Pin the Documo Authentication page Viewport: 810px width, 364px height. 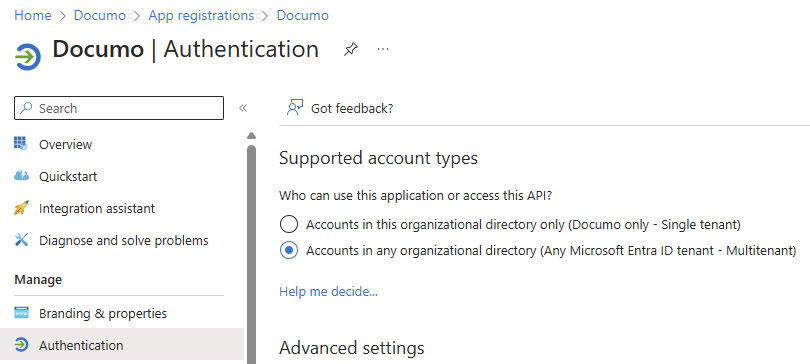point(351,50)
